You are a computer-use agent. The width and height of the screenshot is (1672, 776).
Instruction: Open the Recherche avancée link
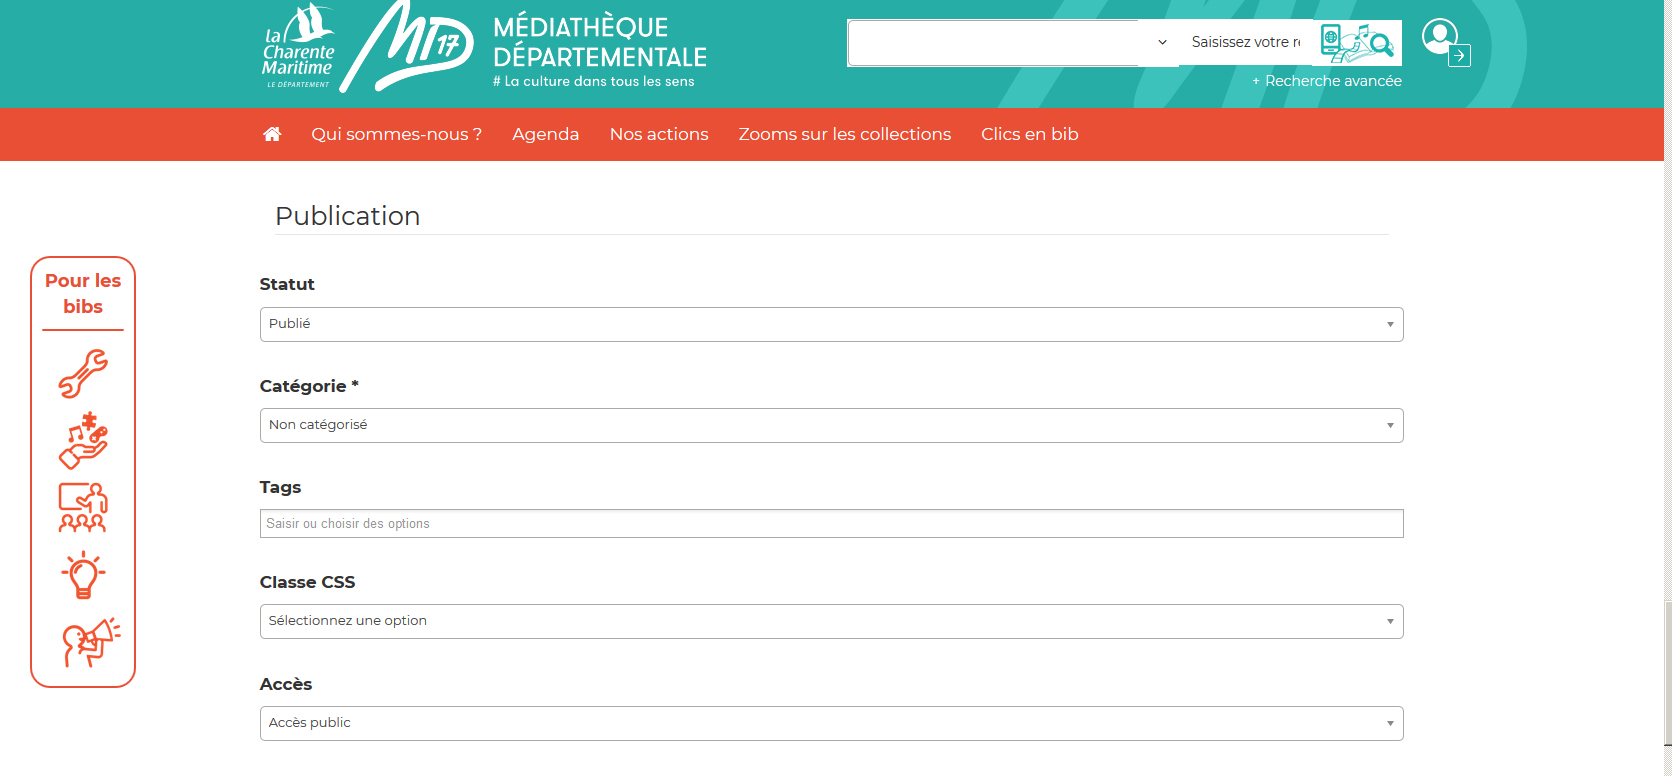pos(1327,81)
